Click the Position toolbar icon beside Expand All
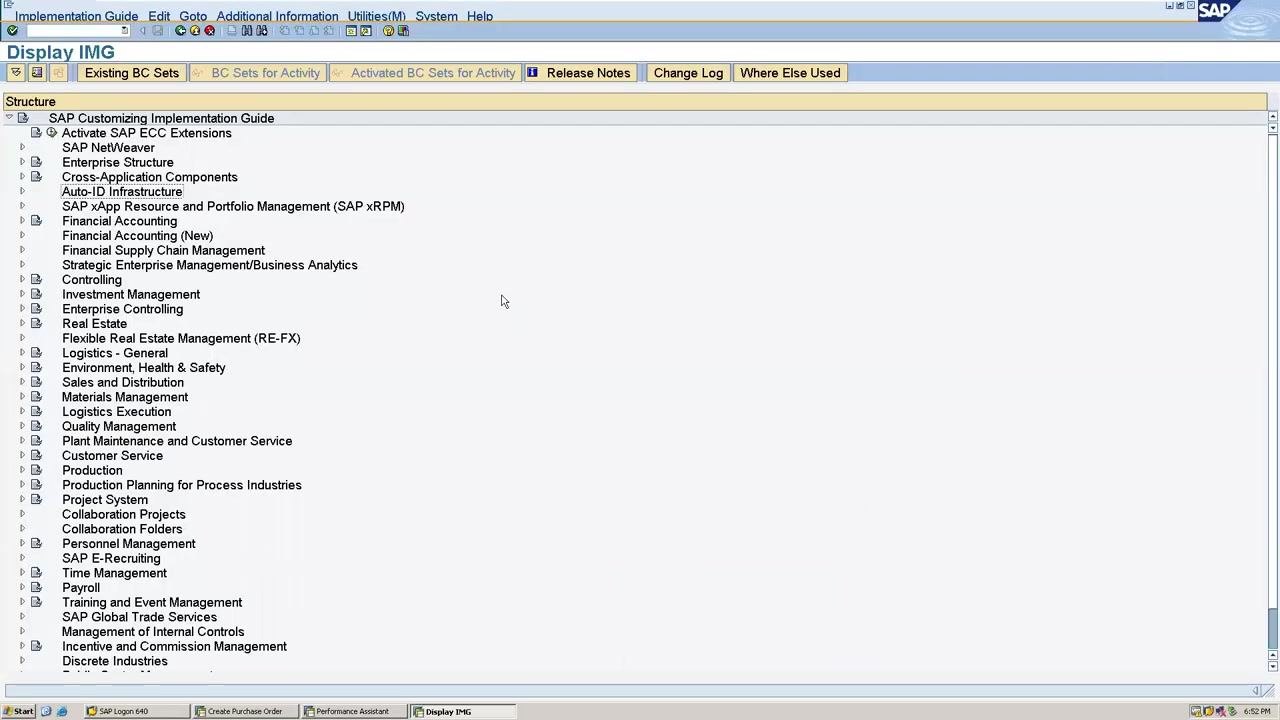1280x720 pixels. (x=37, y=73)
